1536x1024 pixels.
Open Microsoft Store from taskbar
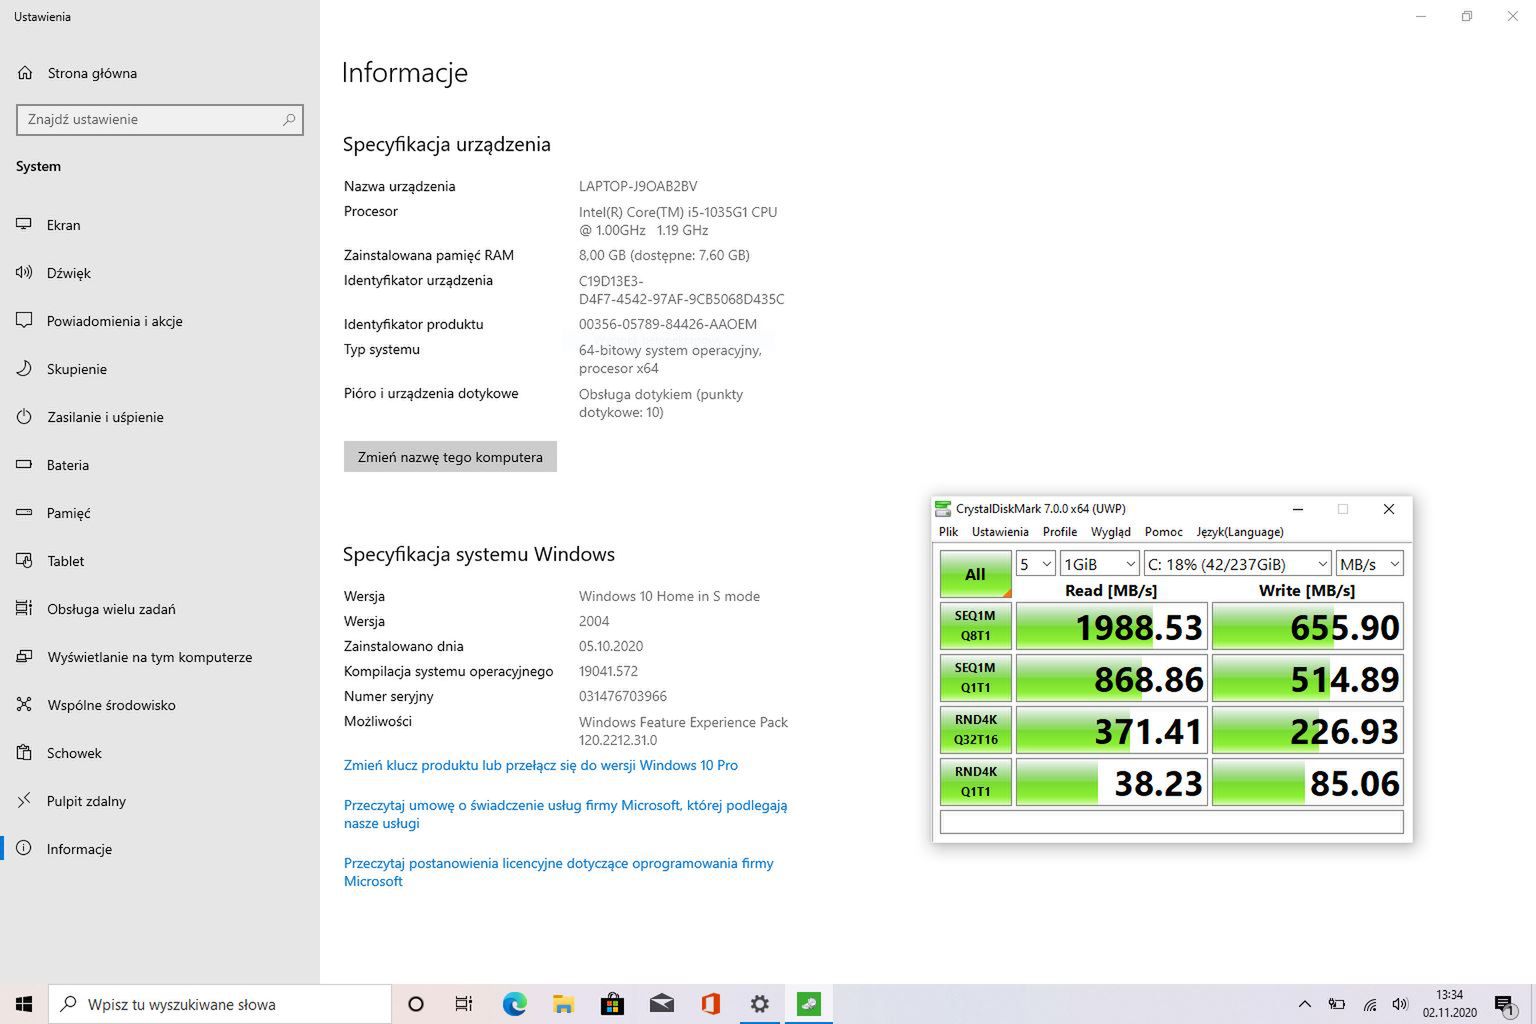pos(612,1004)
